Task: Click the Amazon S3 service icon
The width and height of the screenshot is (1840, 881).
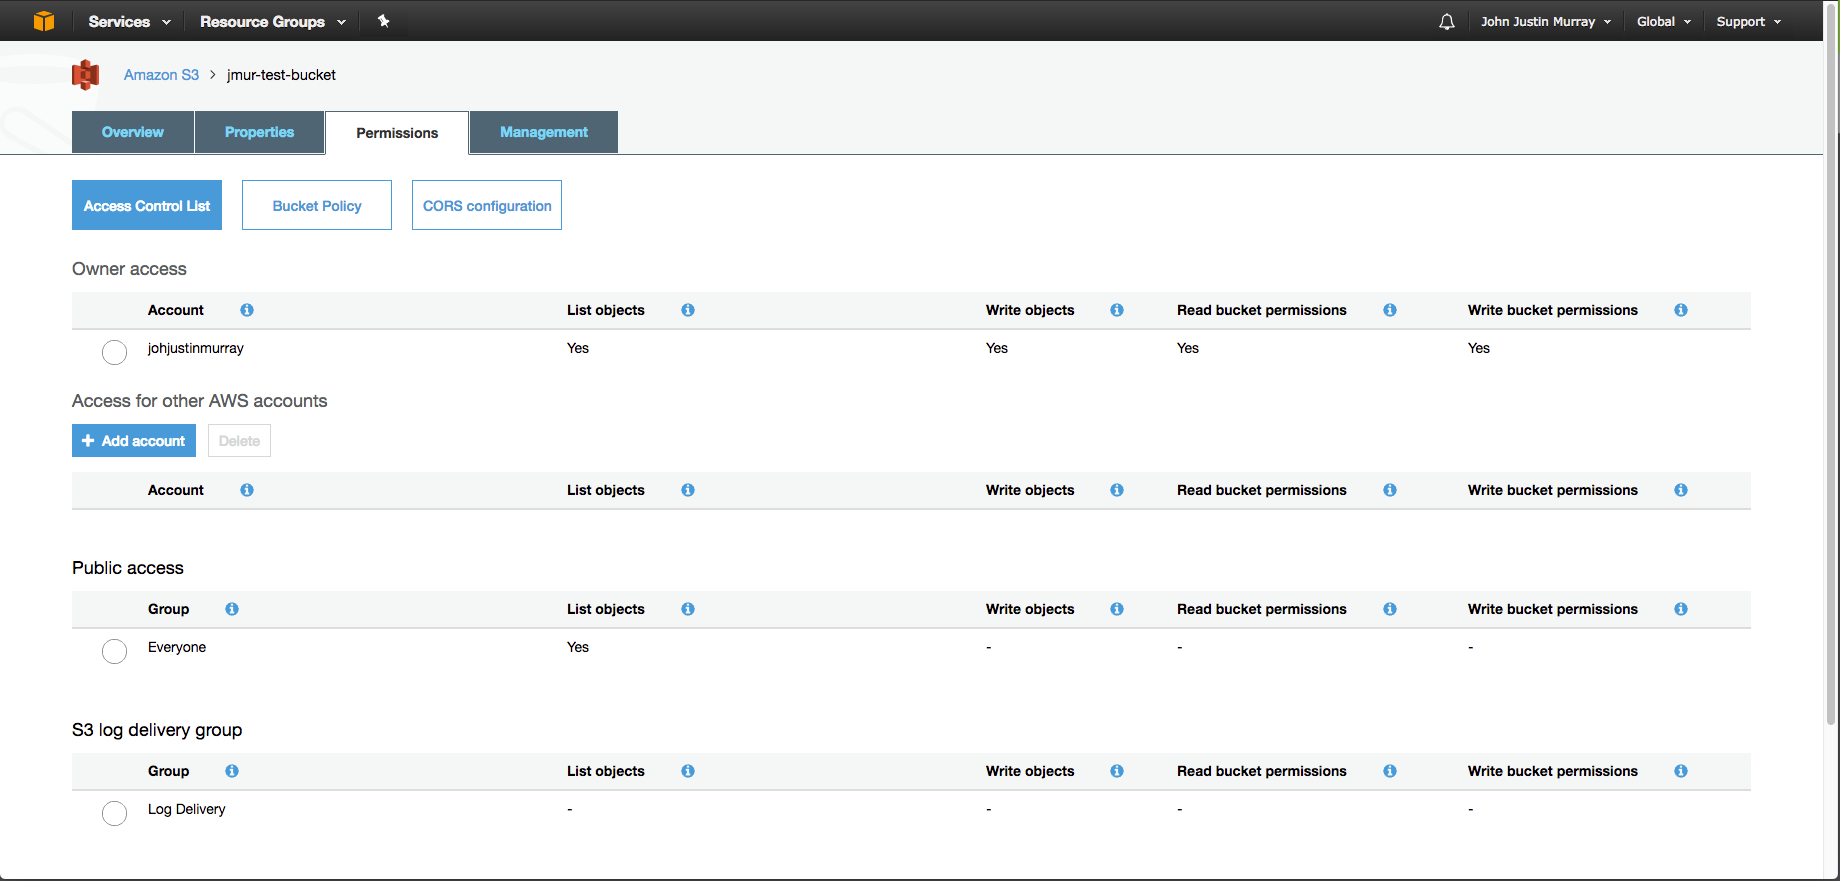Action: [86, 75]
